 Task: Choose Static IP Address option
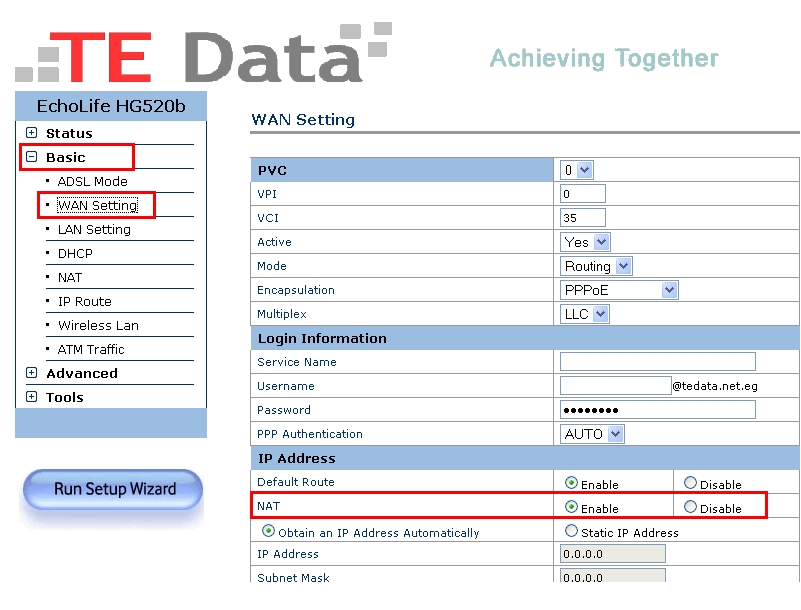(x=572, y=532)
